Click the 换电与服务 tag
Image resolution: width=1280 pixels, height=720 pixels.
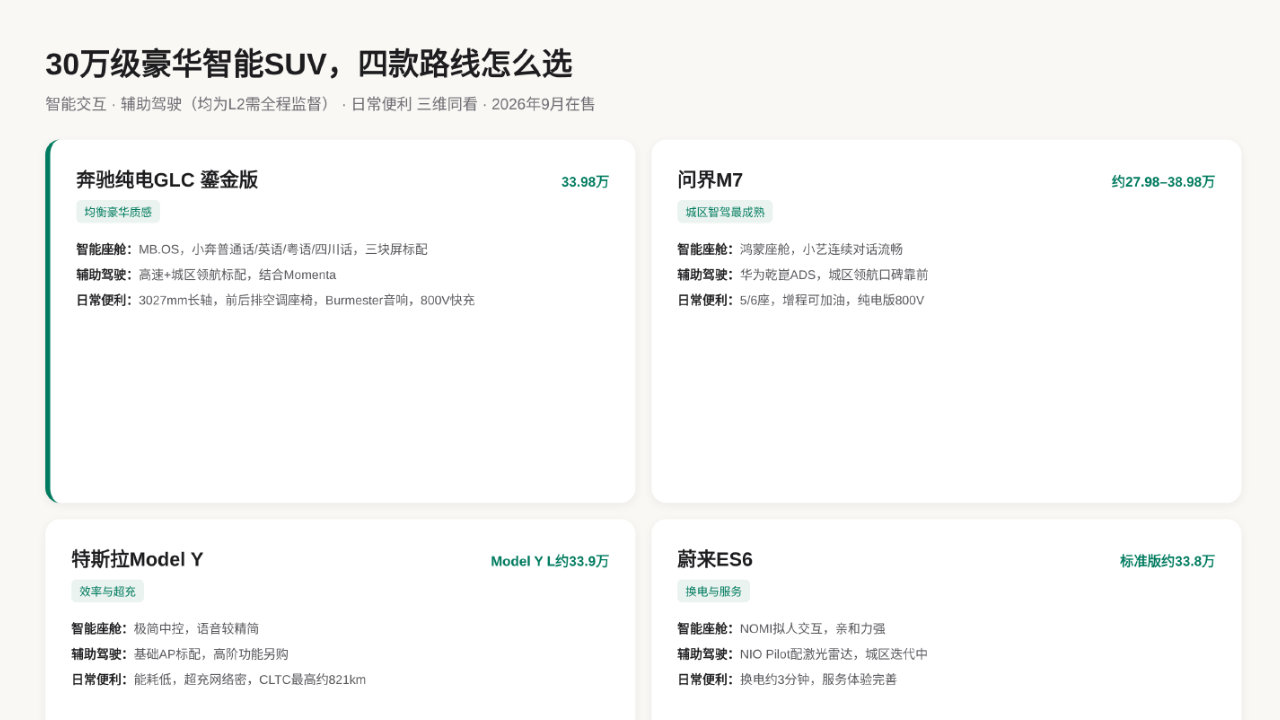pos(713,591)
